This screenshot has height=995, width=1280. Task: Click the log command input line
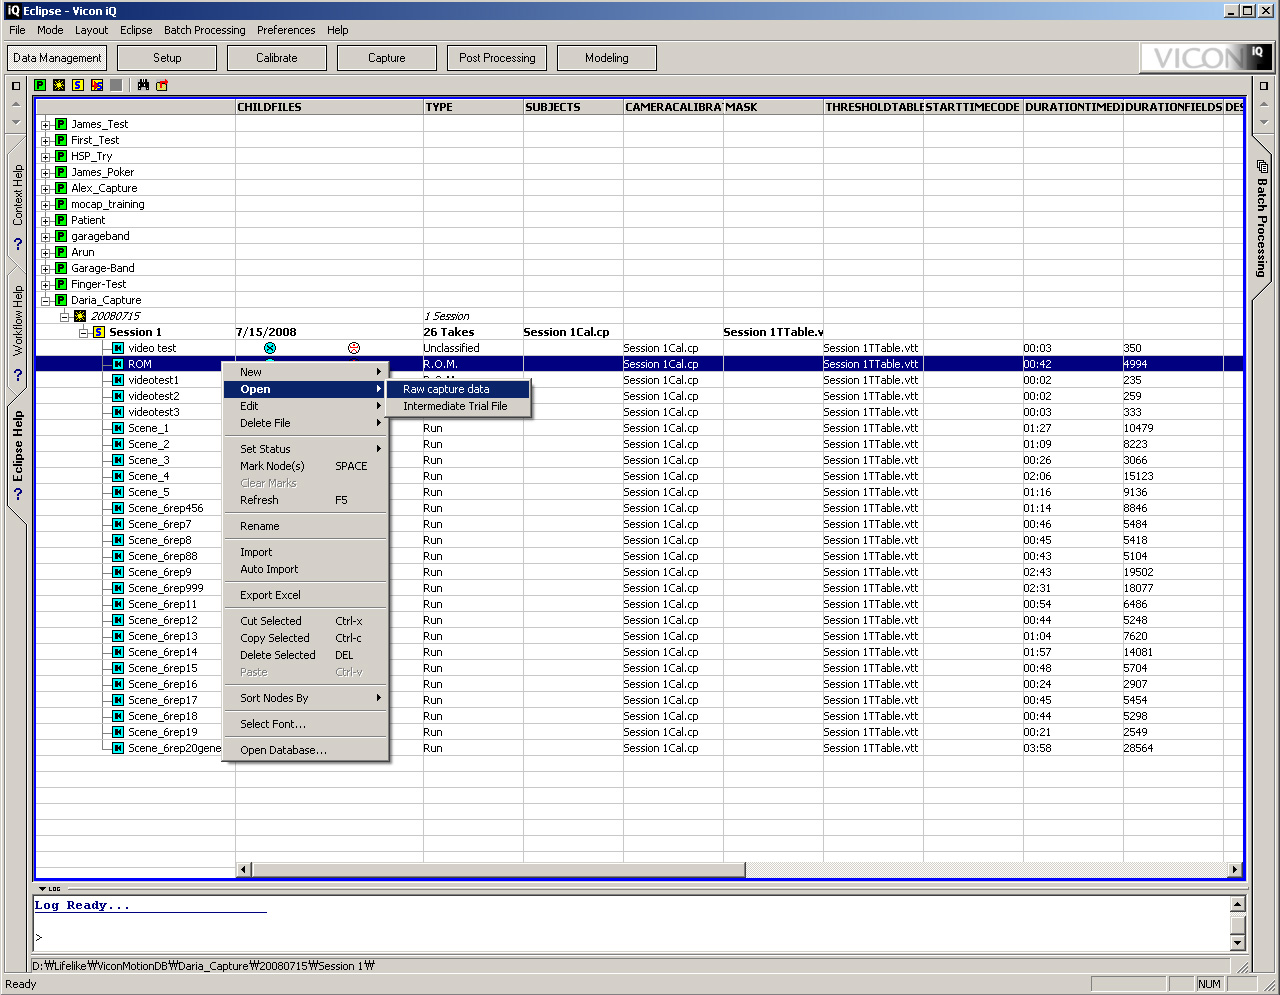pos(630,938)
